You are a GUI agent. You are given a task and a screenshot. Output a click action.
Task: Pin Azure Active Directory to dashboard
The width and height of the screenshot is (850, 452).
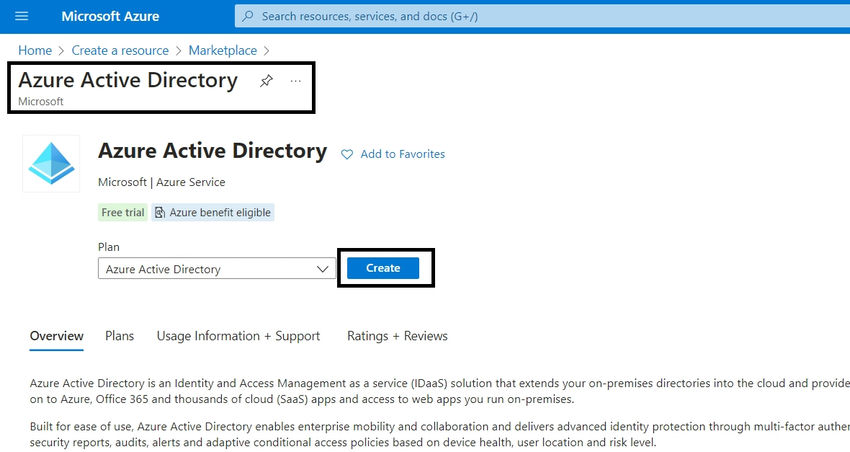coord(266,81)
